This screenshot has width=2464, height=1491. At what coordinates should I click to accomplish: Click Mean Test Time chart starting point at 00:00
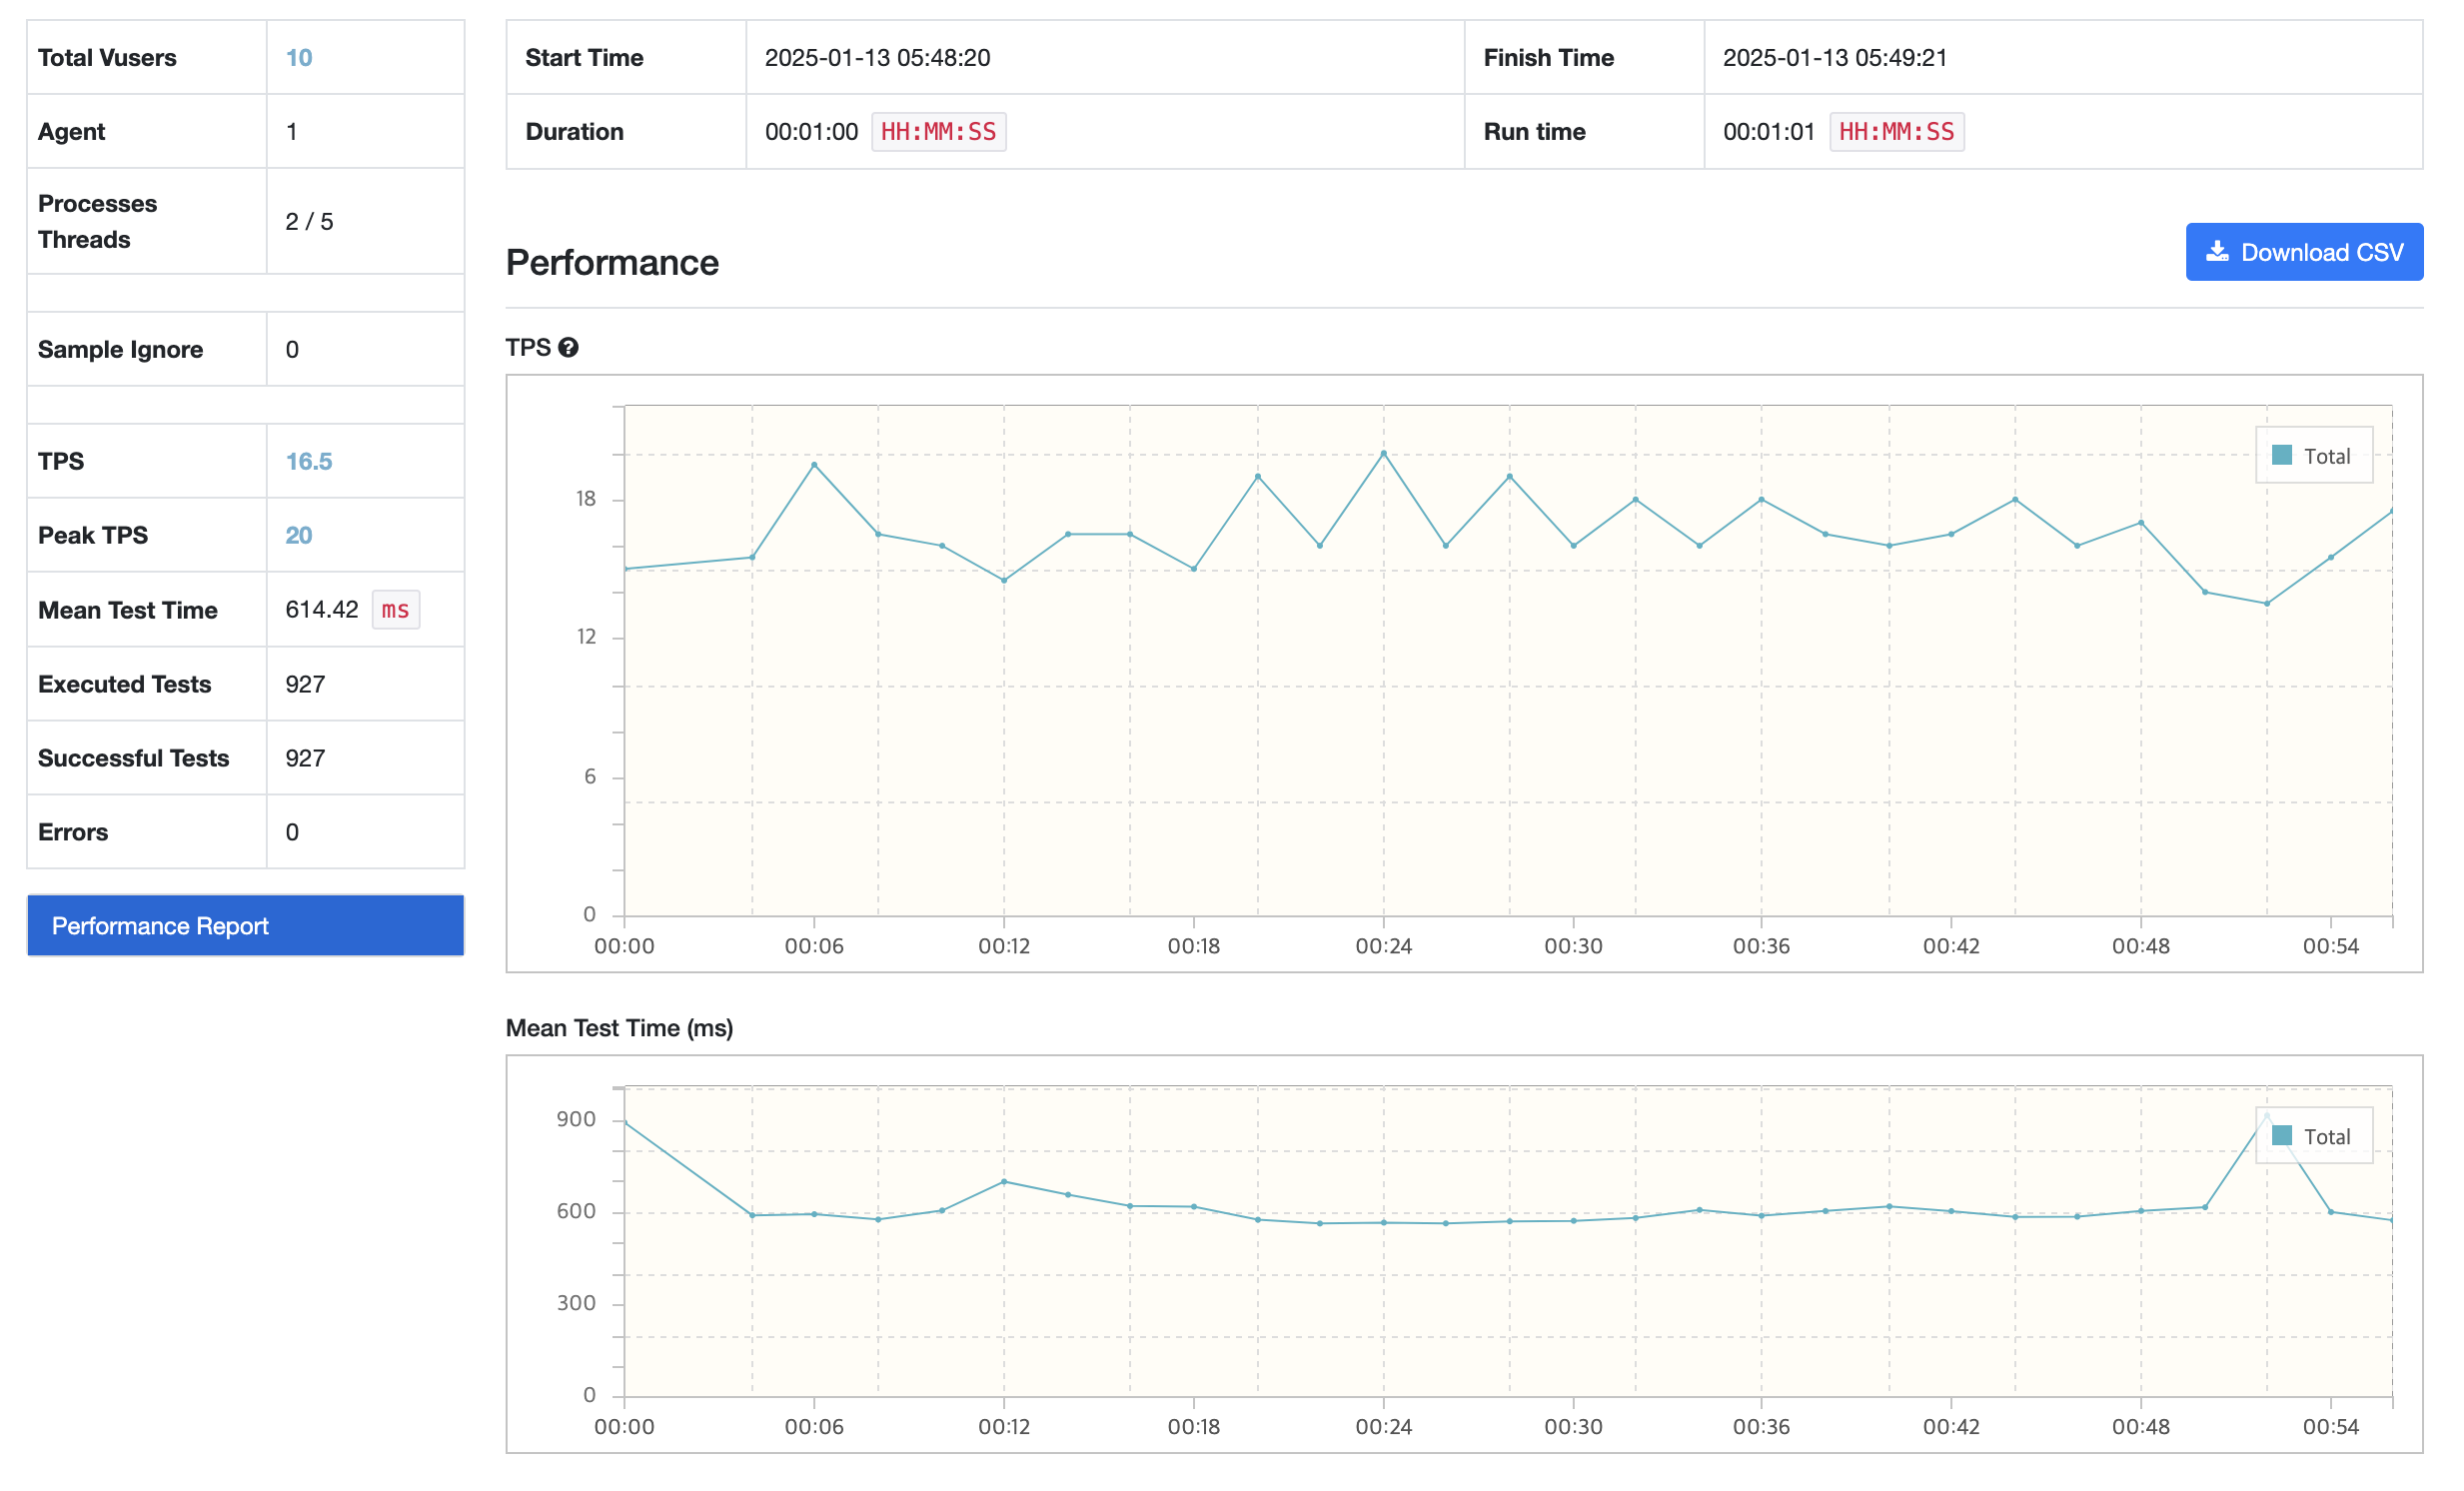tap(625, 1122)
